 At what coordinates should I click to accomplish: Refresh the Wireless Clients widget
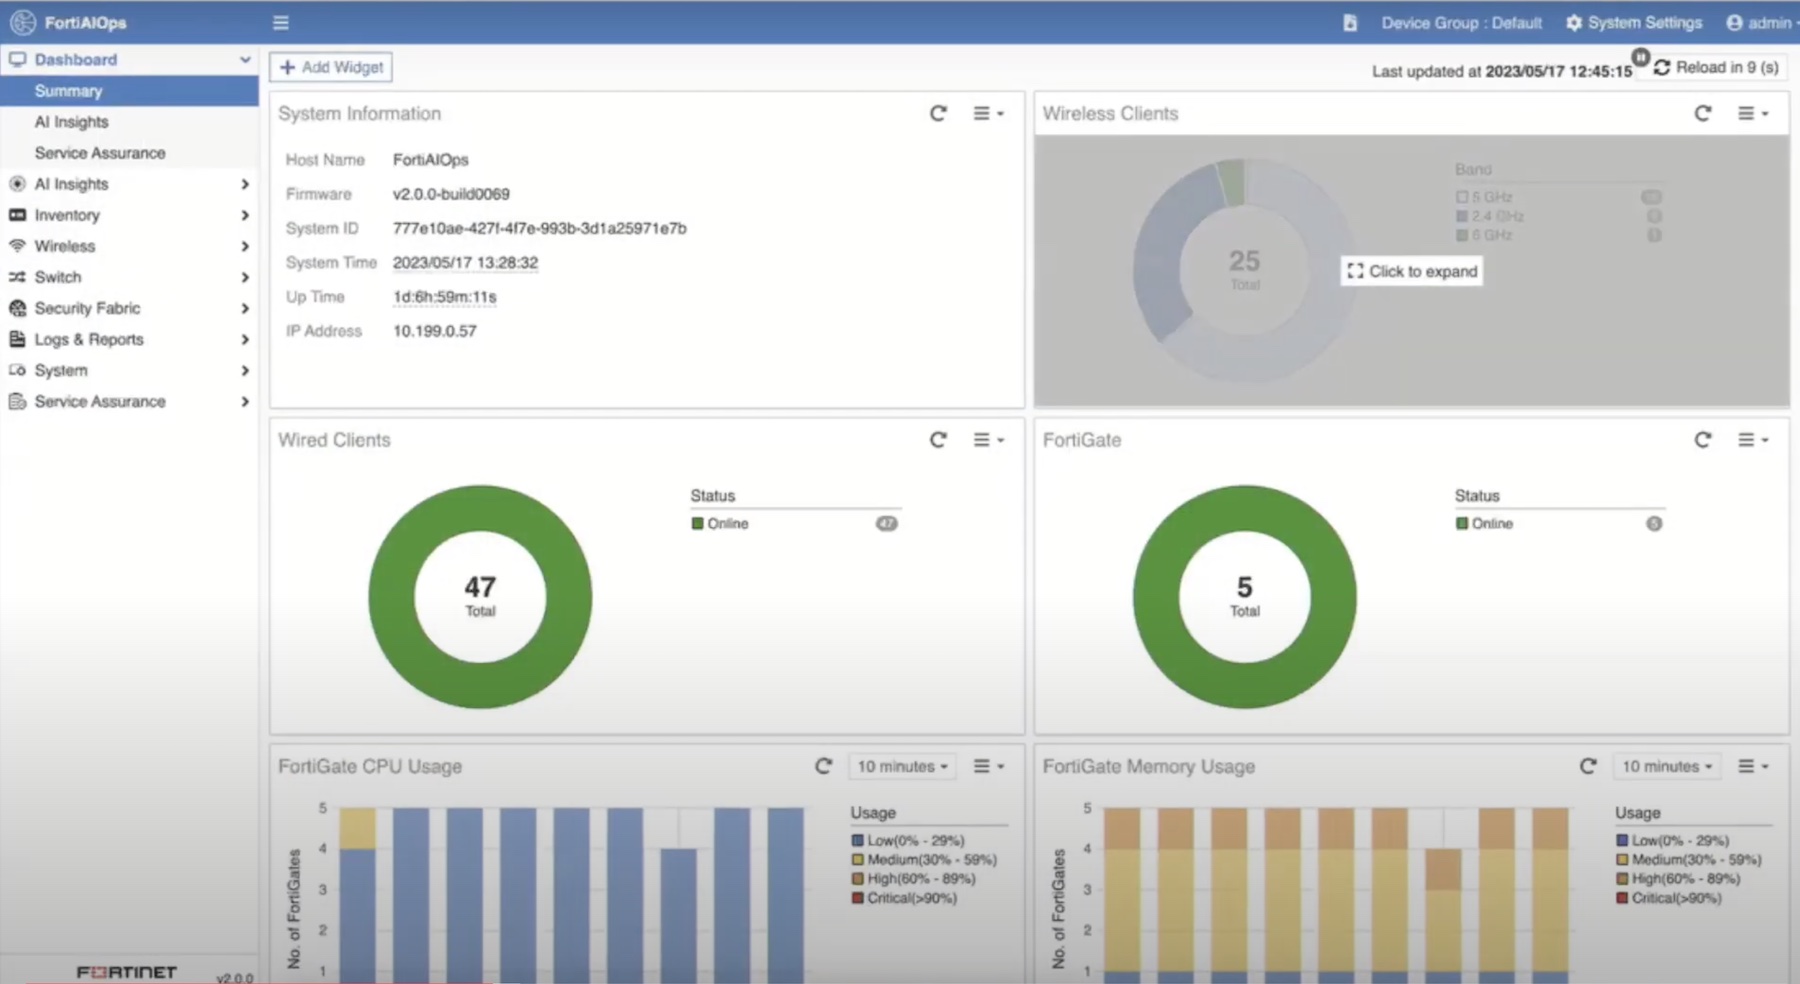coord(1703,113)
